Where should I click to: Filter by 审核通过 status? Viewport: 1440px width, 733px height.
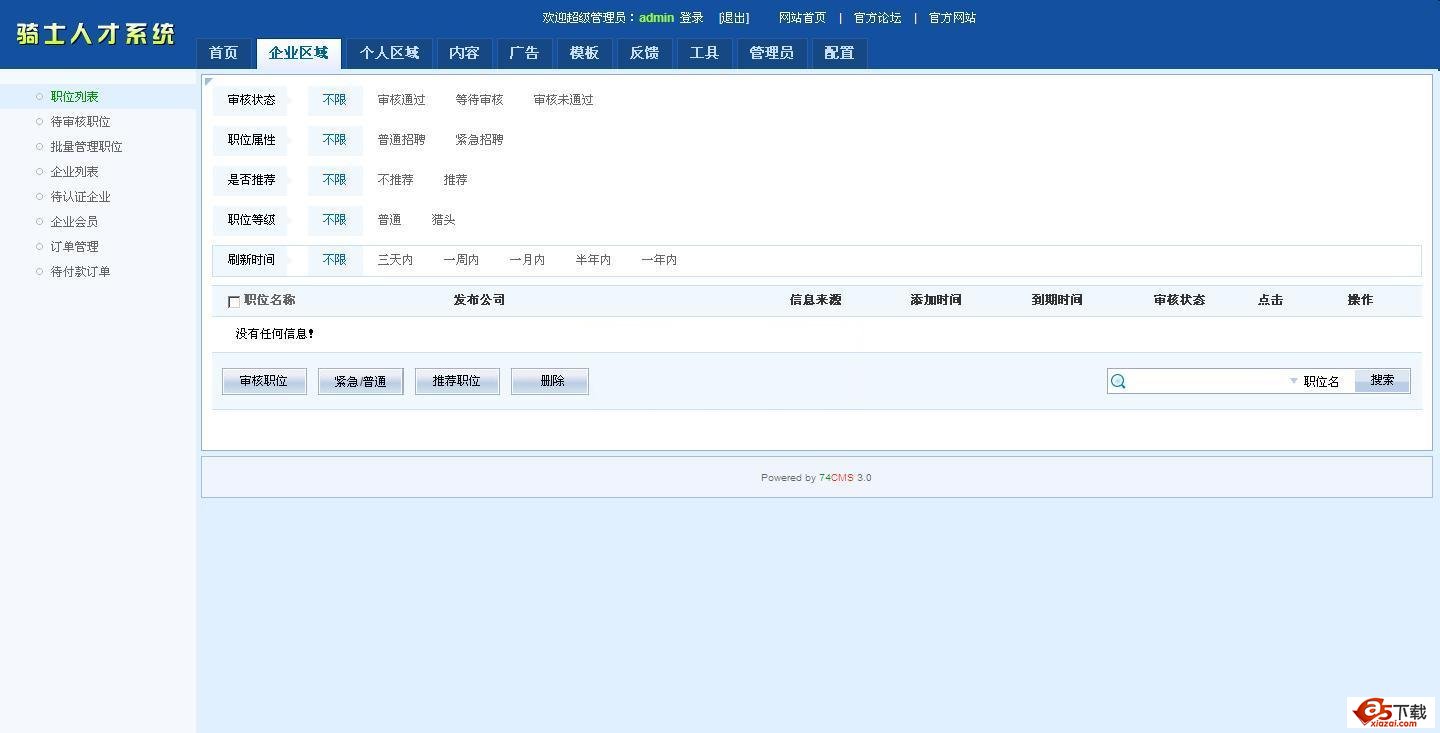click(x=401, y=100)
